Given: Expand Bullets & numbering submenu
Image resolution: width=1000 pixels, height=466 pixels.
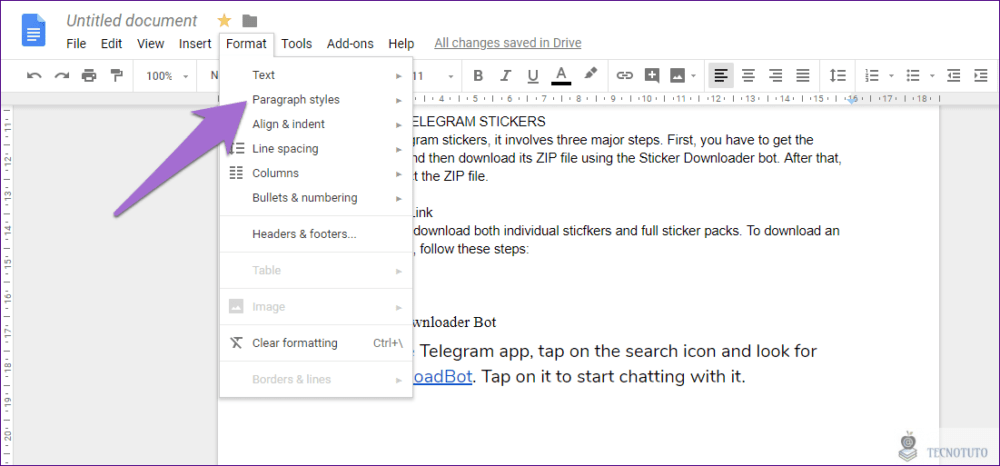Looking at the screenshot, I should (x=316, y=198).
